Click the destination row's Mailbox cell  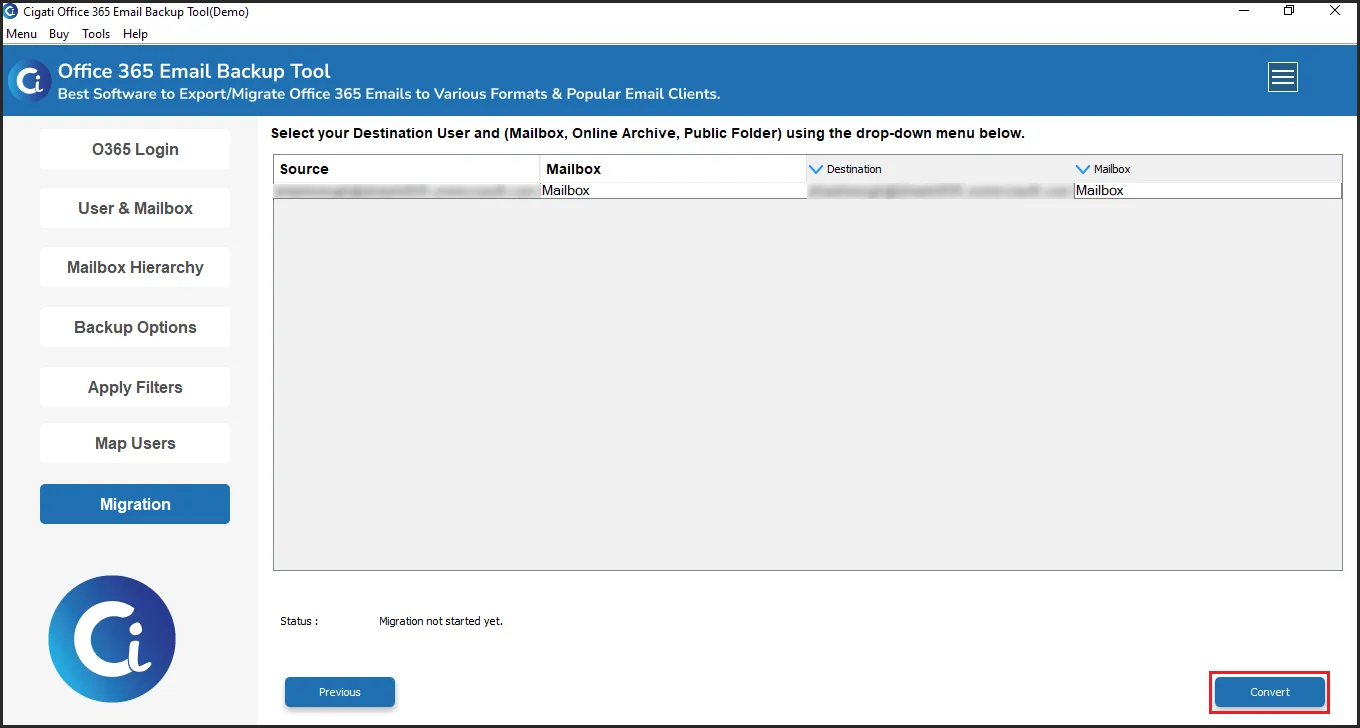1208,190
